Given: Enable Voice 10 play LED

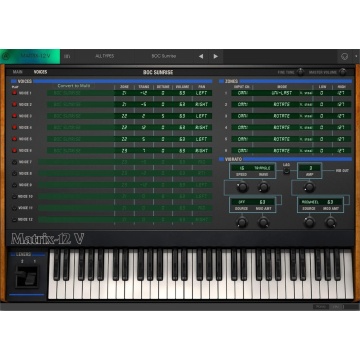Looking at the screenshot, I should pyautogui.click(x=14, y=197).
